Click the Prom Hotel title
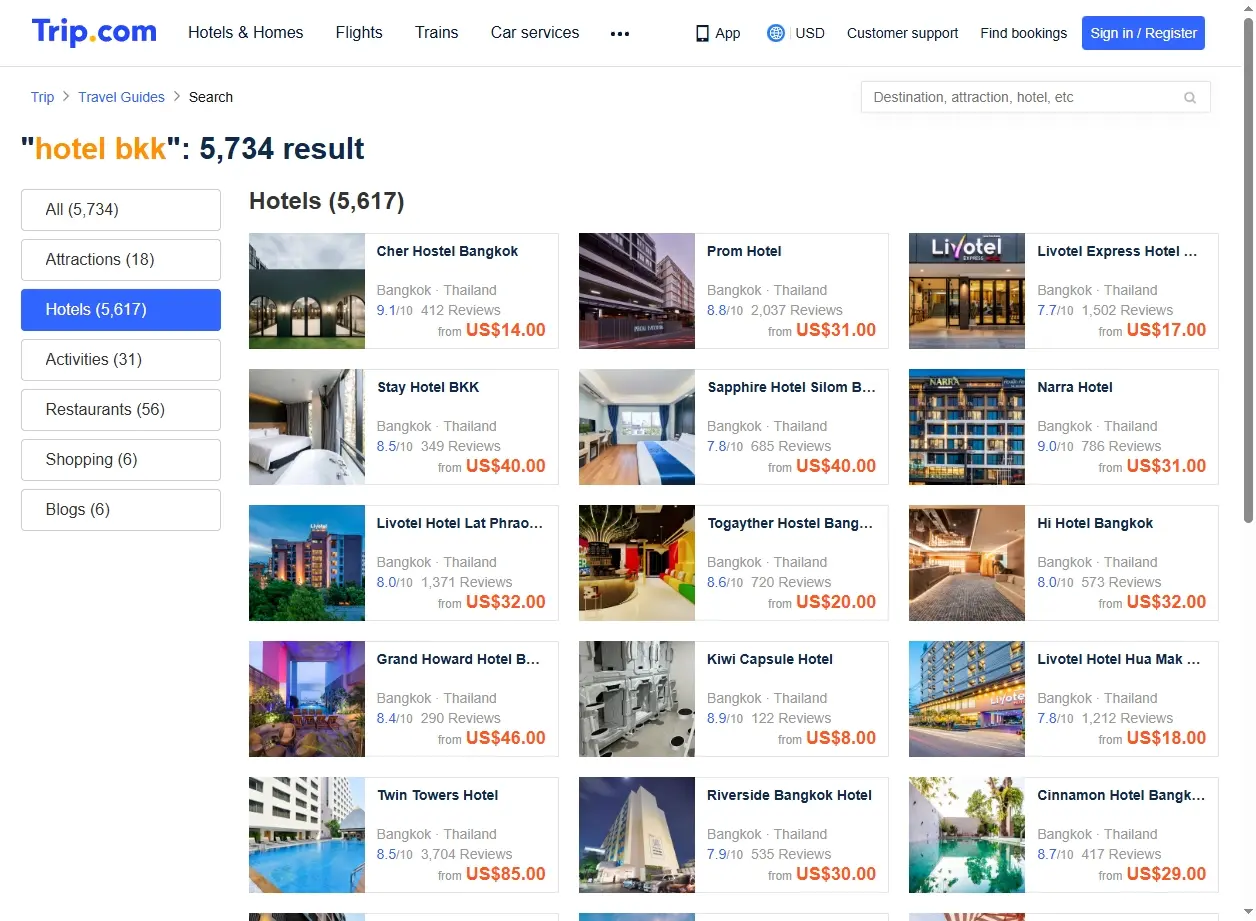The width and height of the screenshot is (1256, 921). click(744, 252)
